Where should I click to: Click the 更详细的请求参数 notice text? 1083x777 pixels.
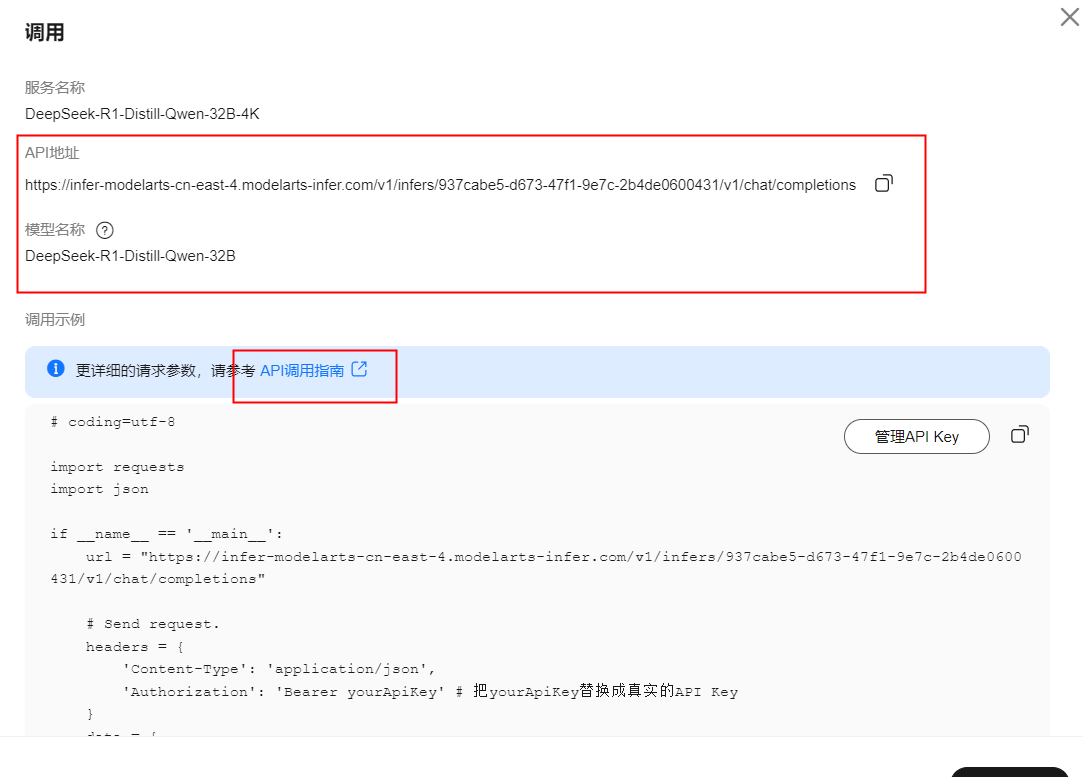[165, 371]
